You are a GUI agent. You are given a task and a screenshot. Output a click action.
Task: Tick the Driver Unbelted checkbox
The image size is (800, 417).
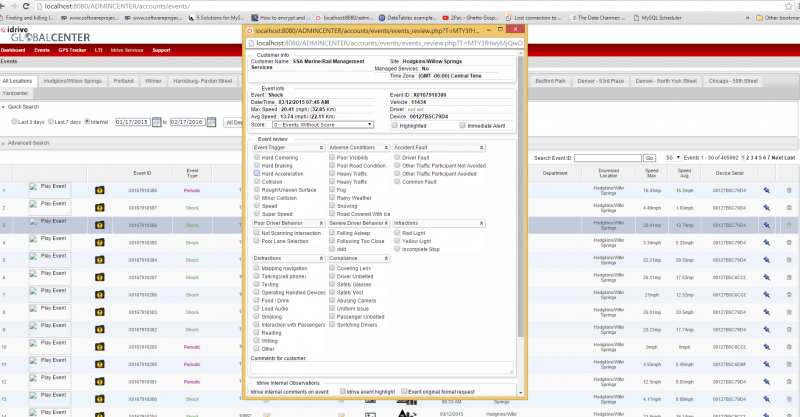332,276
